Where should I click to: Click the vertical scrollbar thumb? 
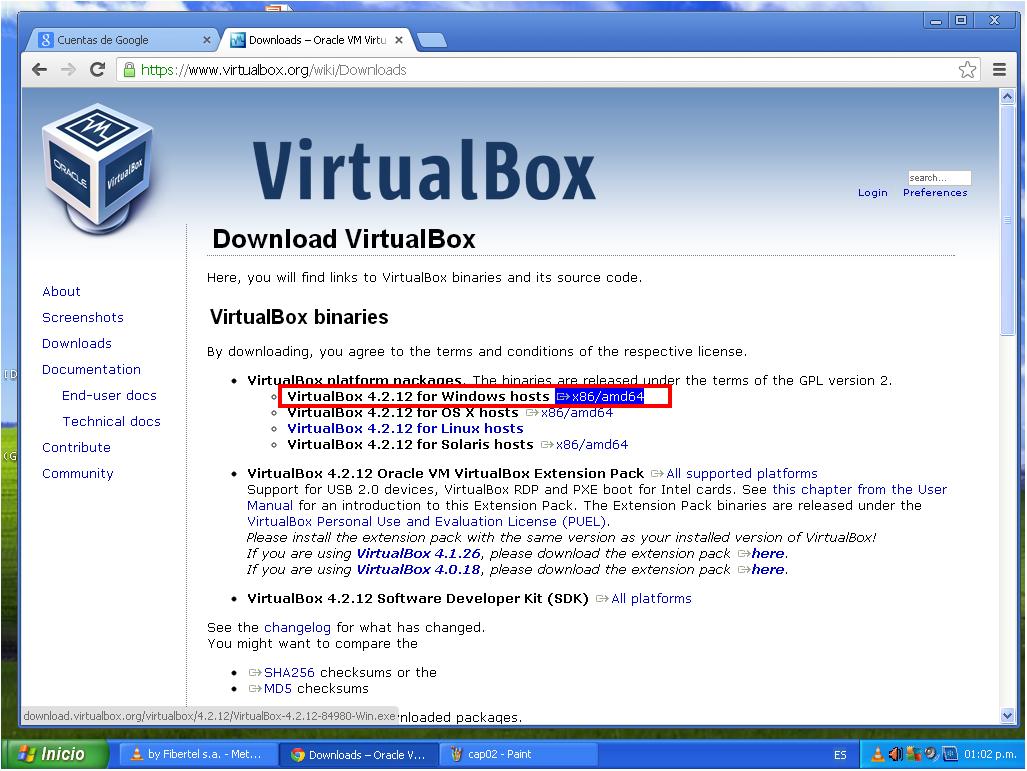click(1007, 220)
